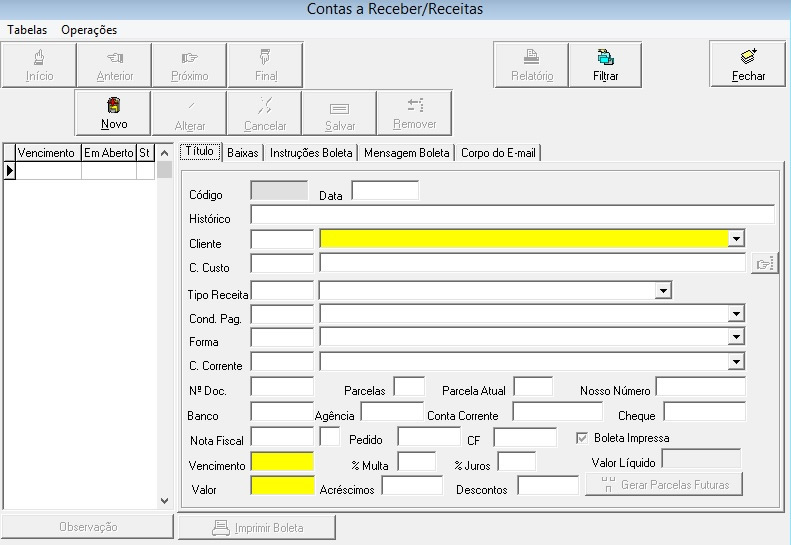Click the yellow Vencimento date field
Screen dimensions: 791x545
click(x=282, y=461)
